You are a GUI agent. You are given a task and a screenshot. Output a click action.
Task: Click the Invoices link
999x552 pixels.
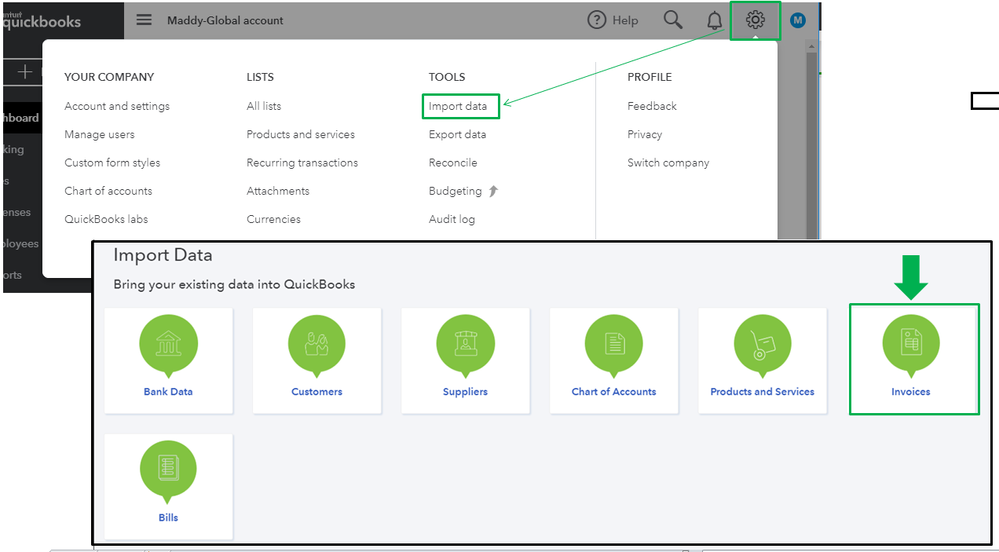(x=911, y=391)
